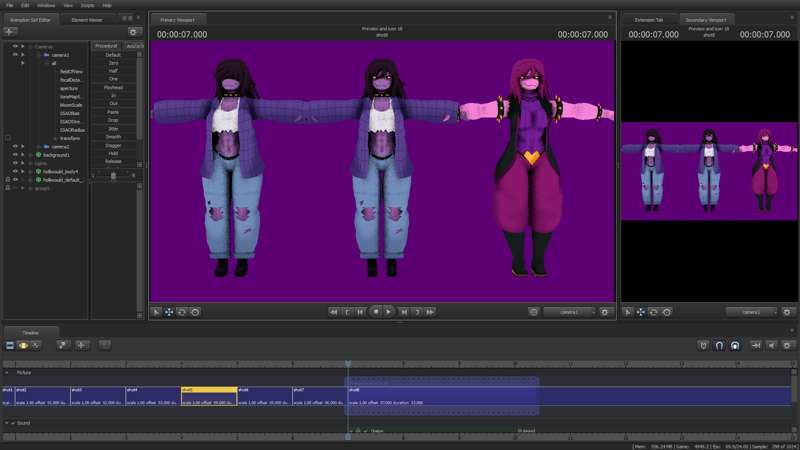Add animation set with the plus button
Viewport: 800px width, 450px height.
(x=10, y=32)
